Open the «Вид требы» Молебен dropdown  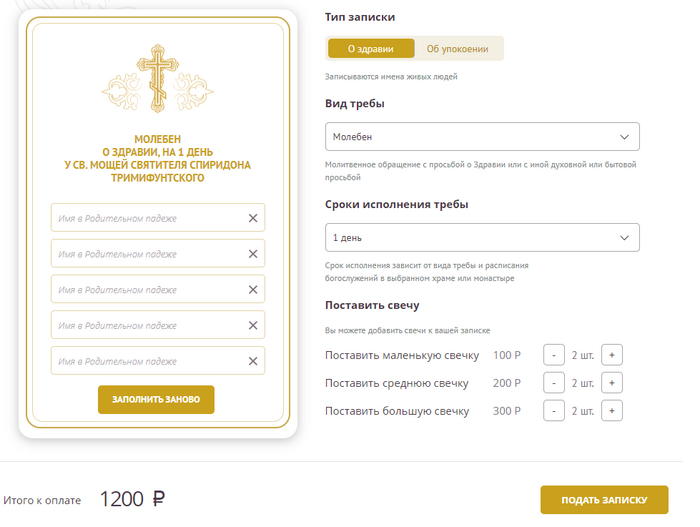(482, 137)
